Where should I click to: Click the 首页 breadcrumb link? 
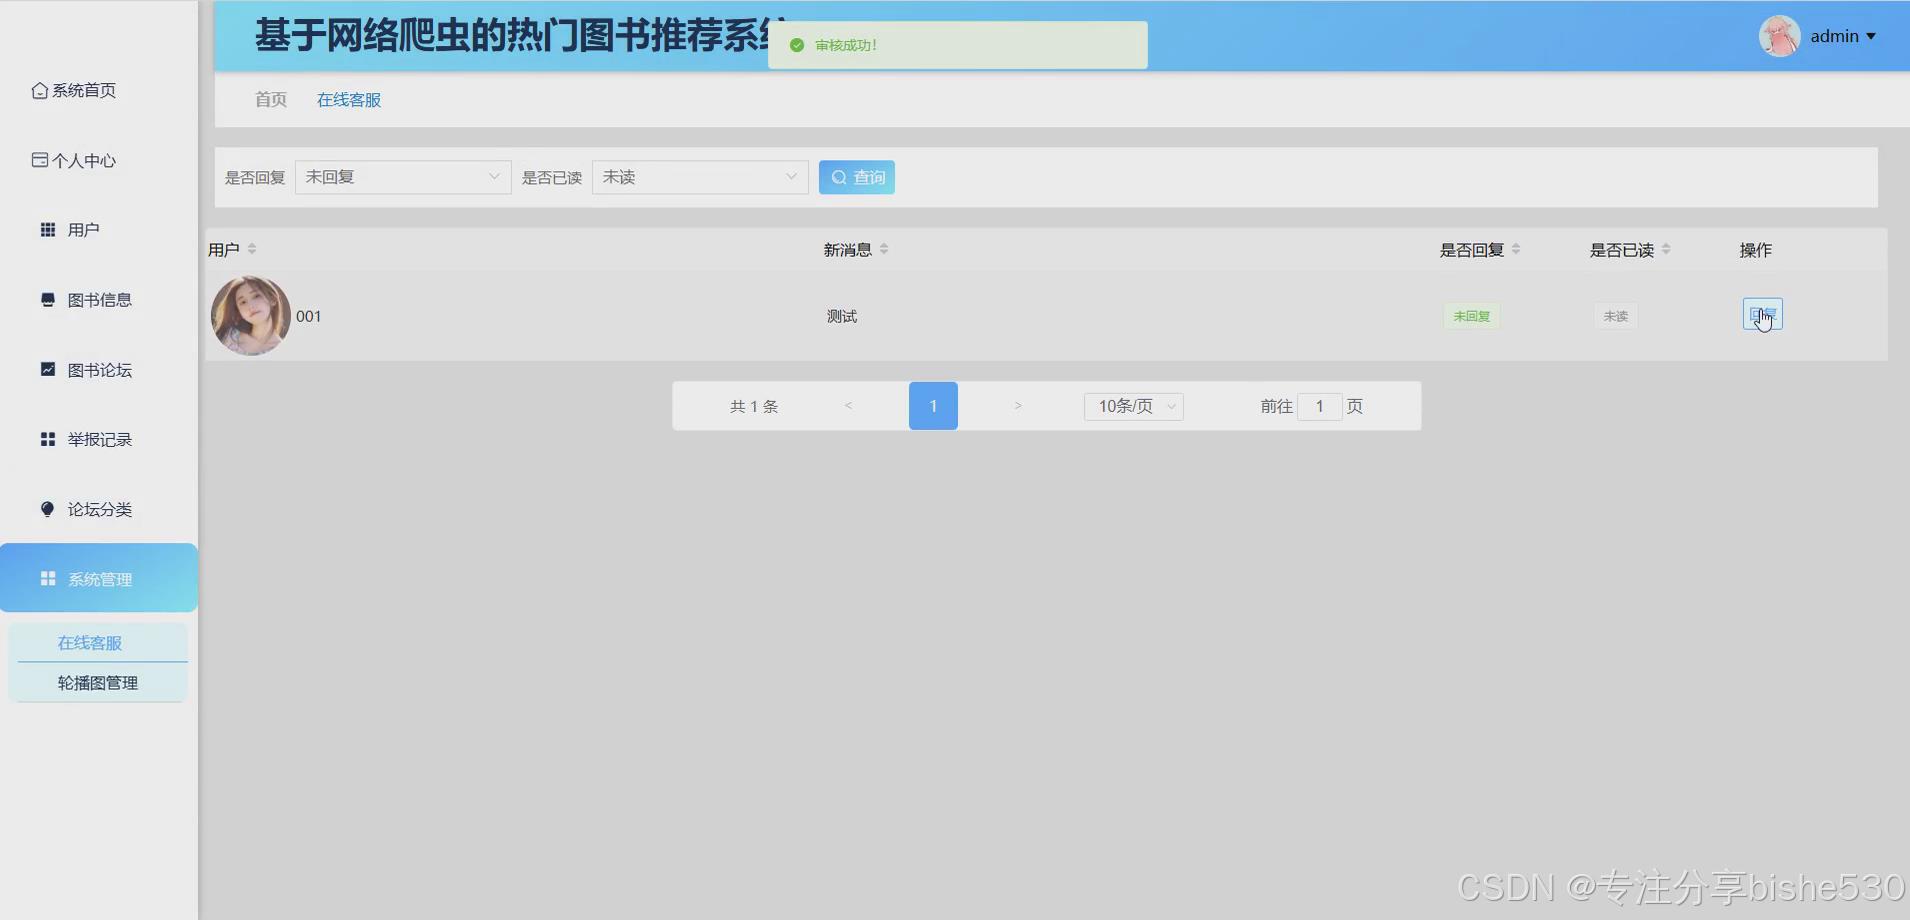point(271,99)
